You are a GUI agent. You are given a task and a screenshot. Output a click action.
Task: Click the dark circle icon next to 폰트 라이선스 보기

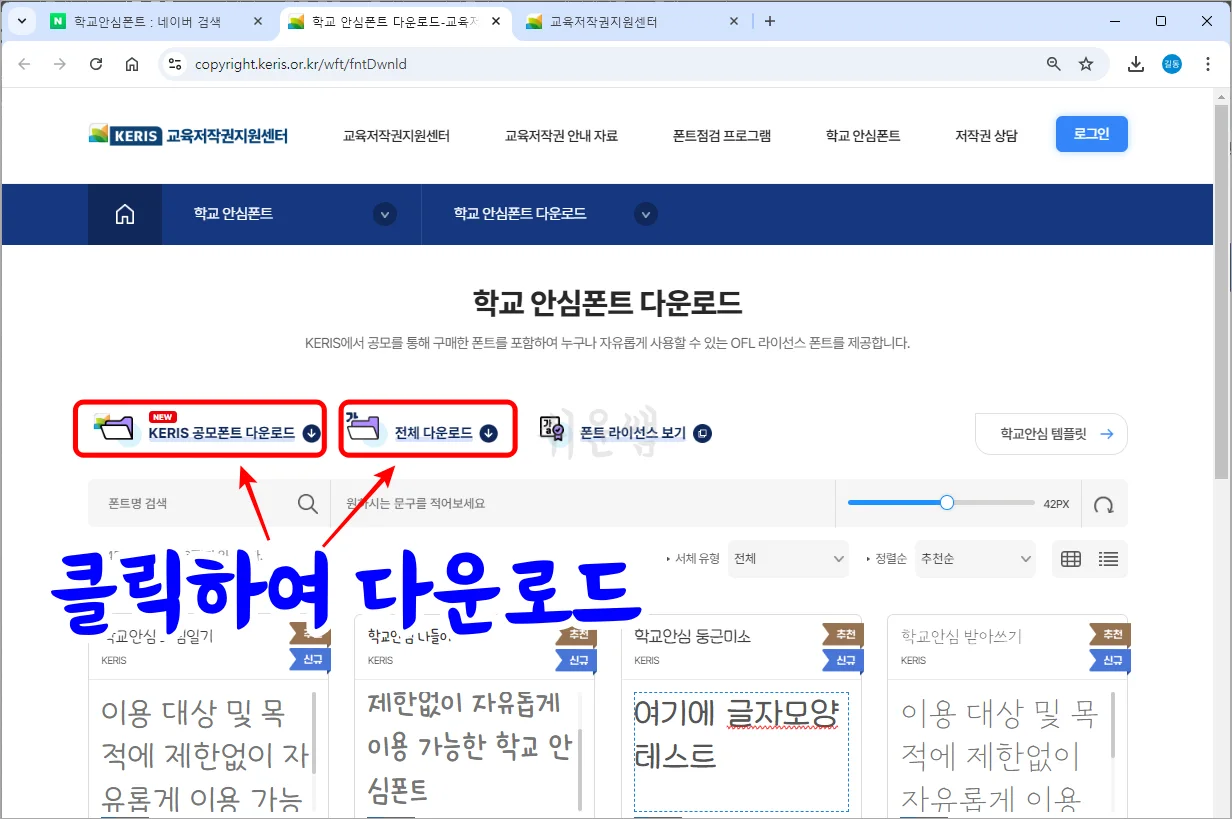pyautogui.click(x=702, y=433)
